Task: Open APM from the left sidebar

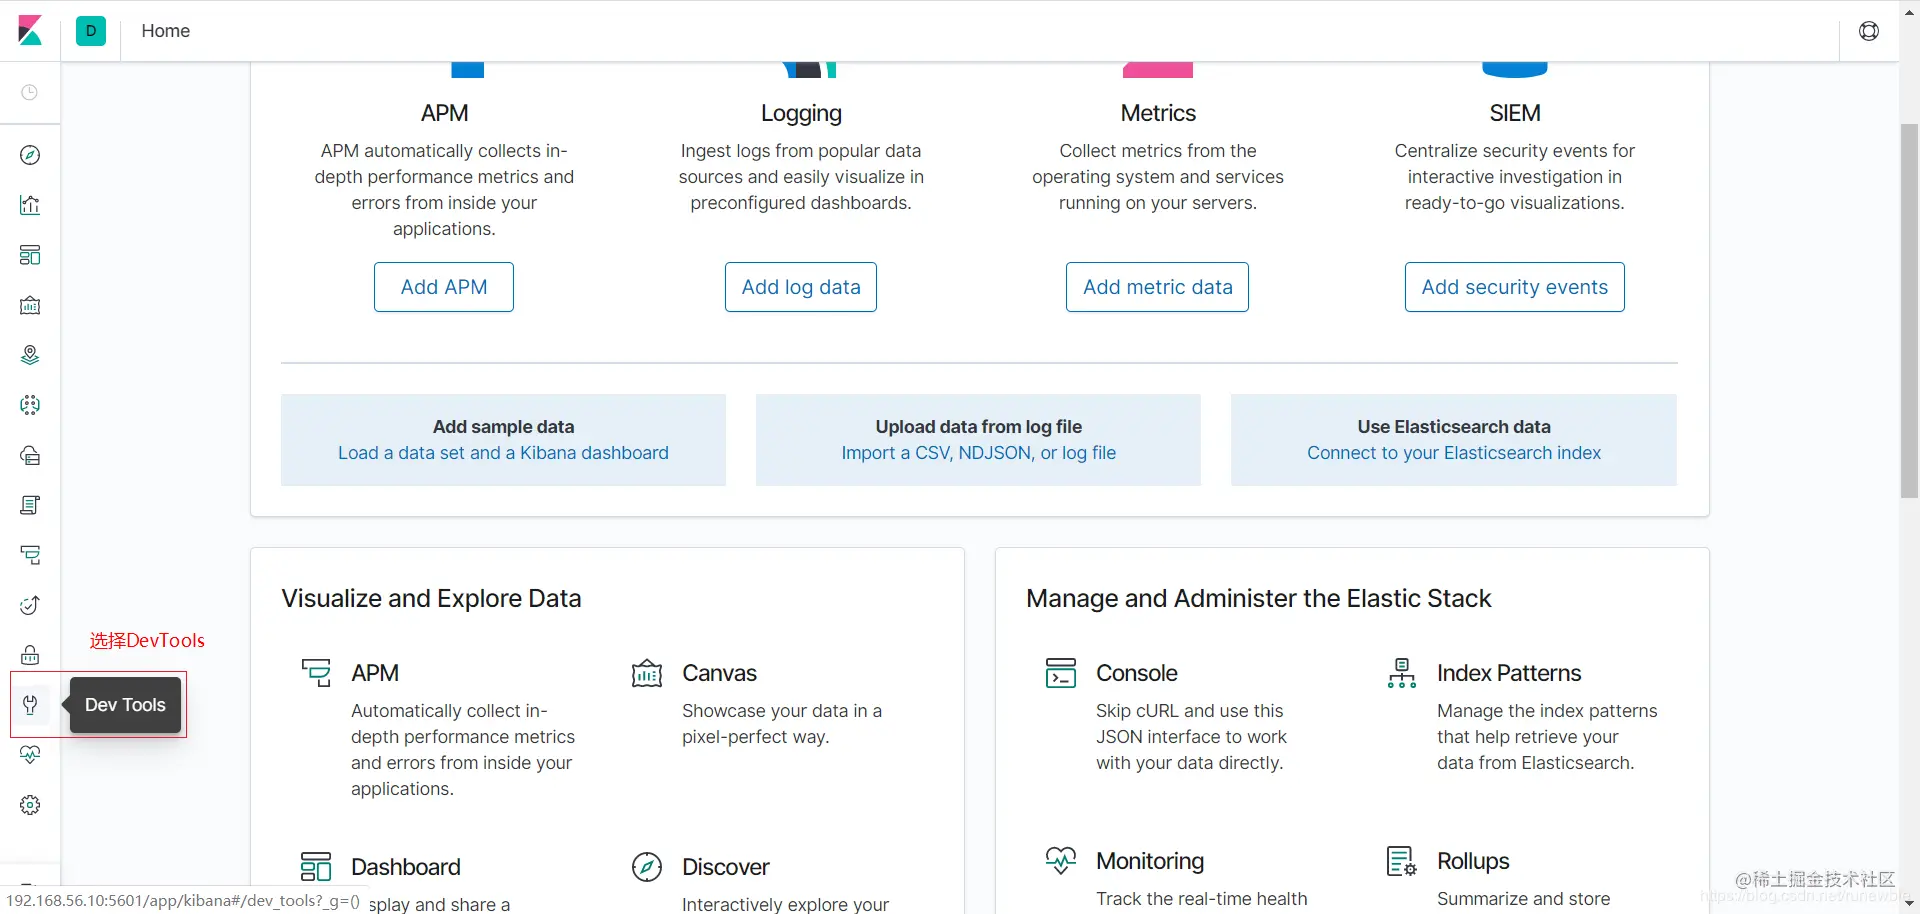Action: pyautogui.click(x=30, y=555)
